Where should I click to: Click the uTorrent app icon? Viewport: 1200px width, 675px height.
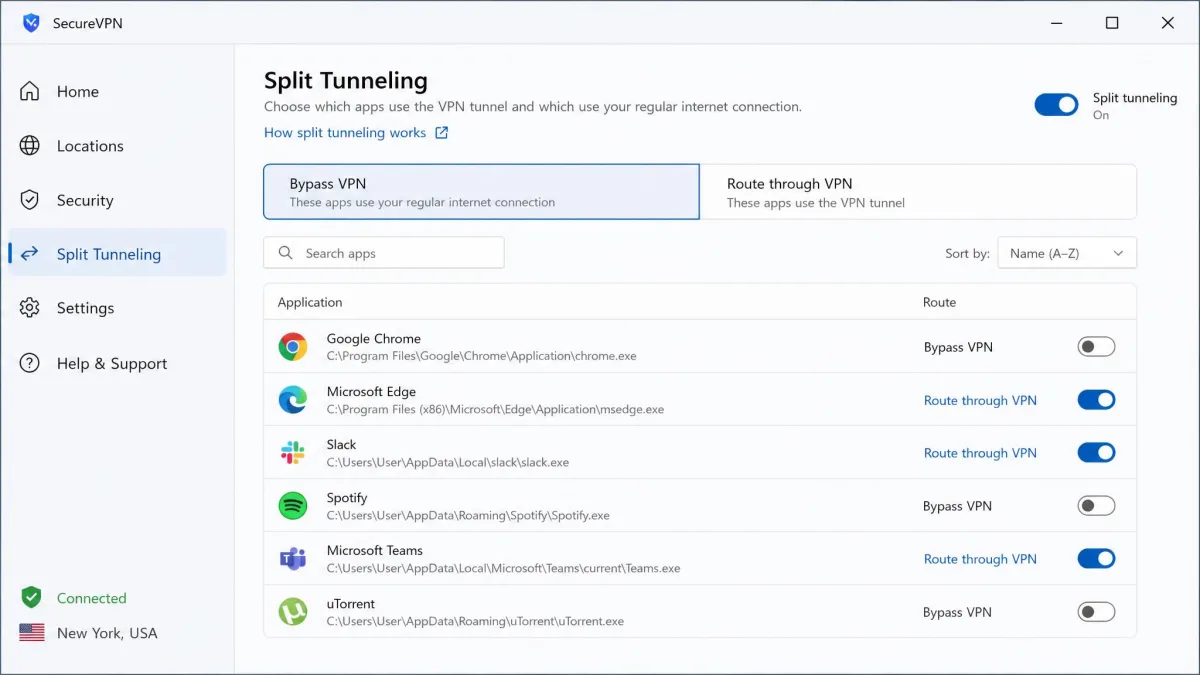coord(293,612)
